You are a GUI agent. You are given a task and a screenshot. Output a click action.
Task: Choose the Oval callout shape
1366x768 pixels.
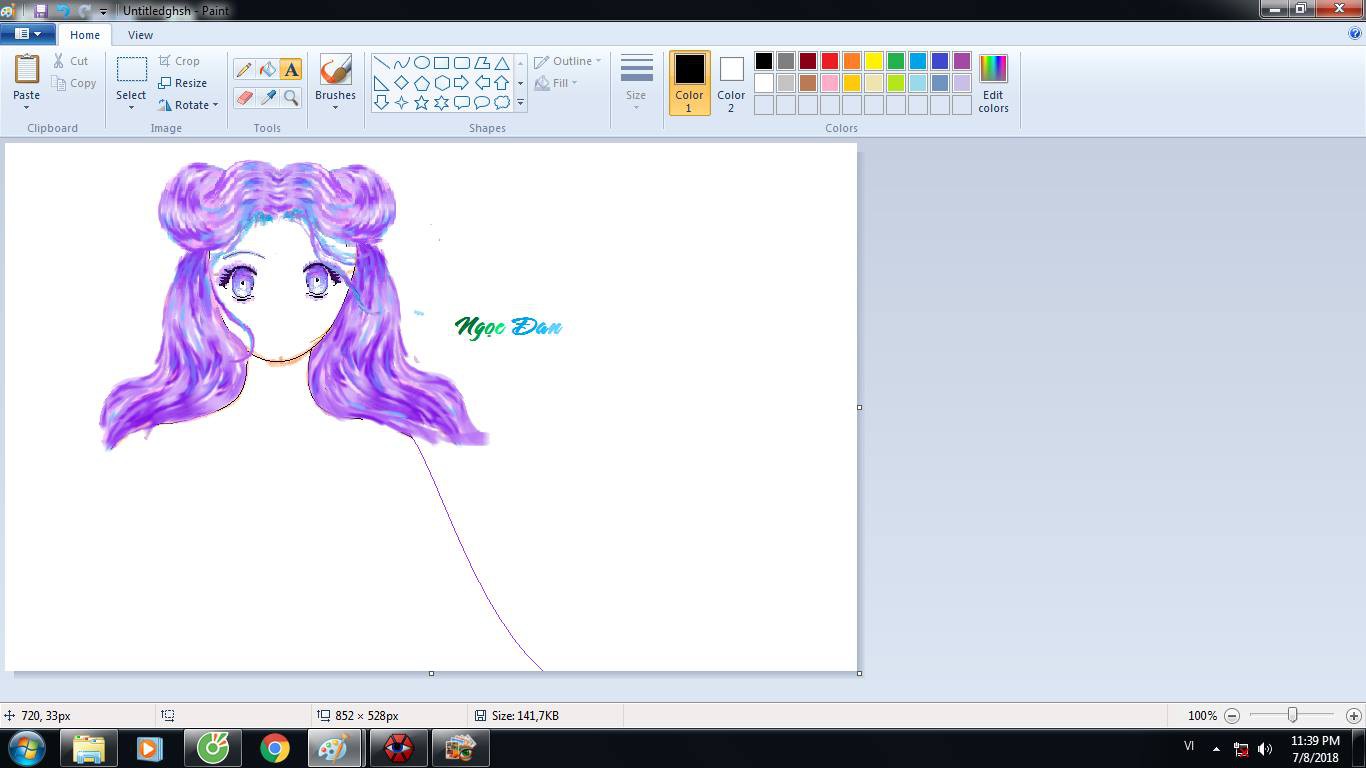pos(482,102)
